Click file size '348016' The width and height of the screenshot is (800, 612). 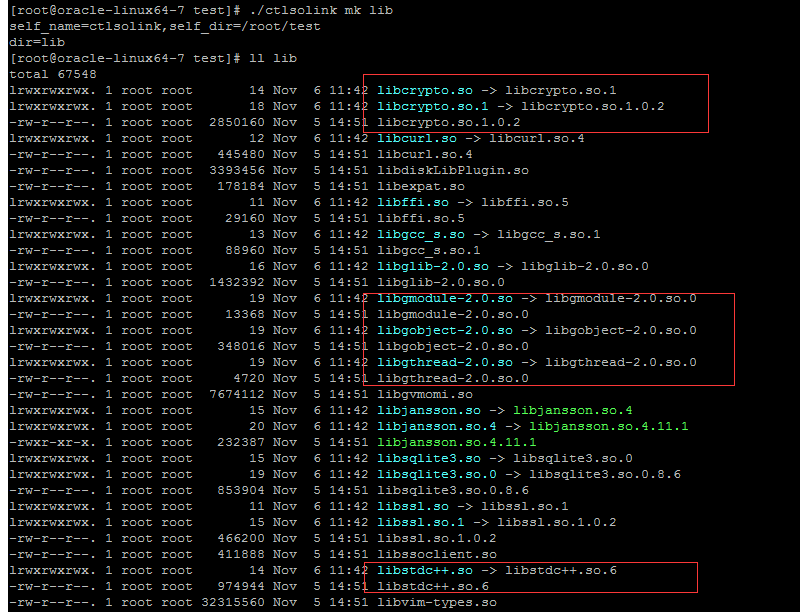(241, 346)
